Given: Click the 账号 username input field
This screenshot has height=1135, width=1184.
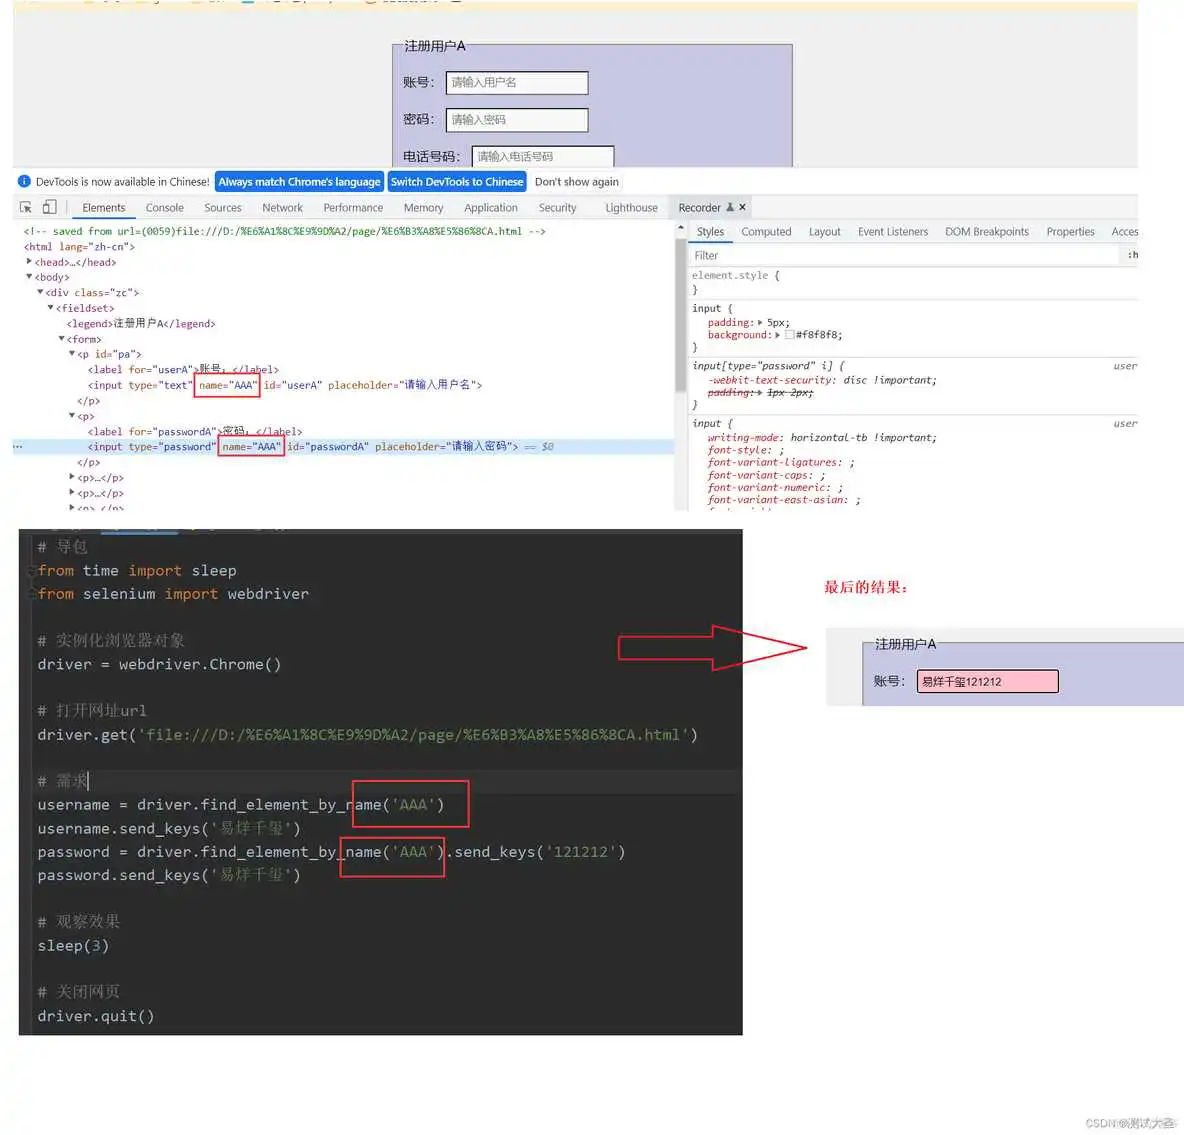Looking at the screenshot, I should [x=516, y=82].
